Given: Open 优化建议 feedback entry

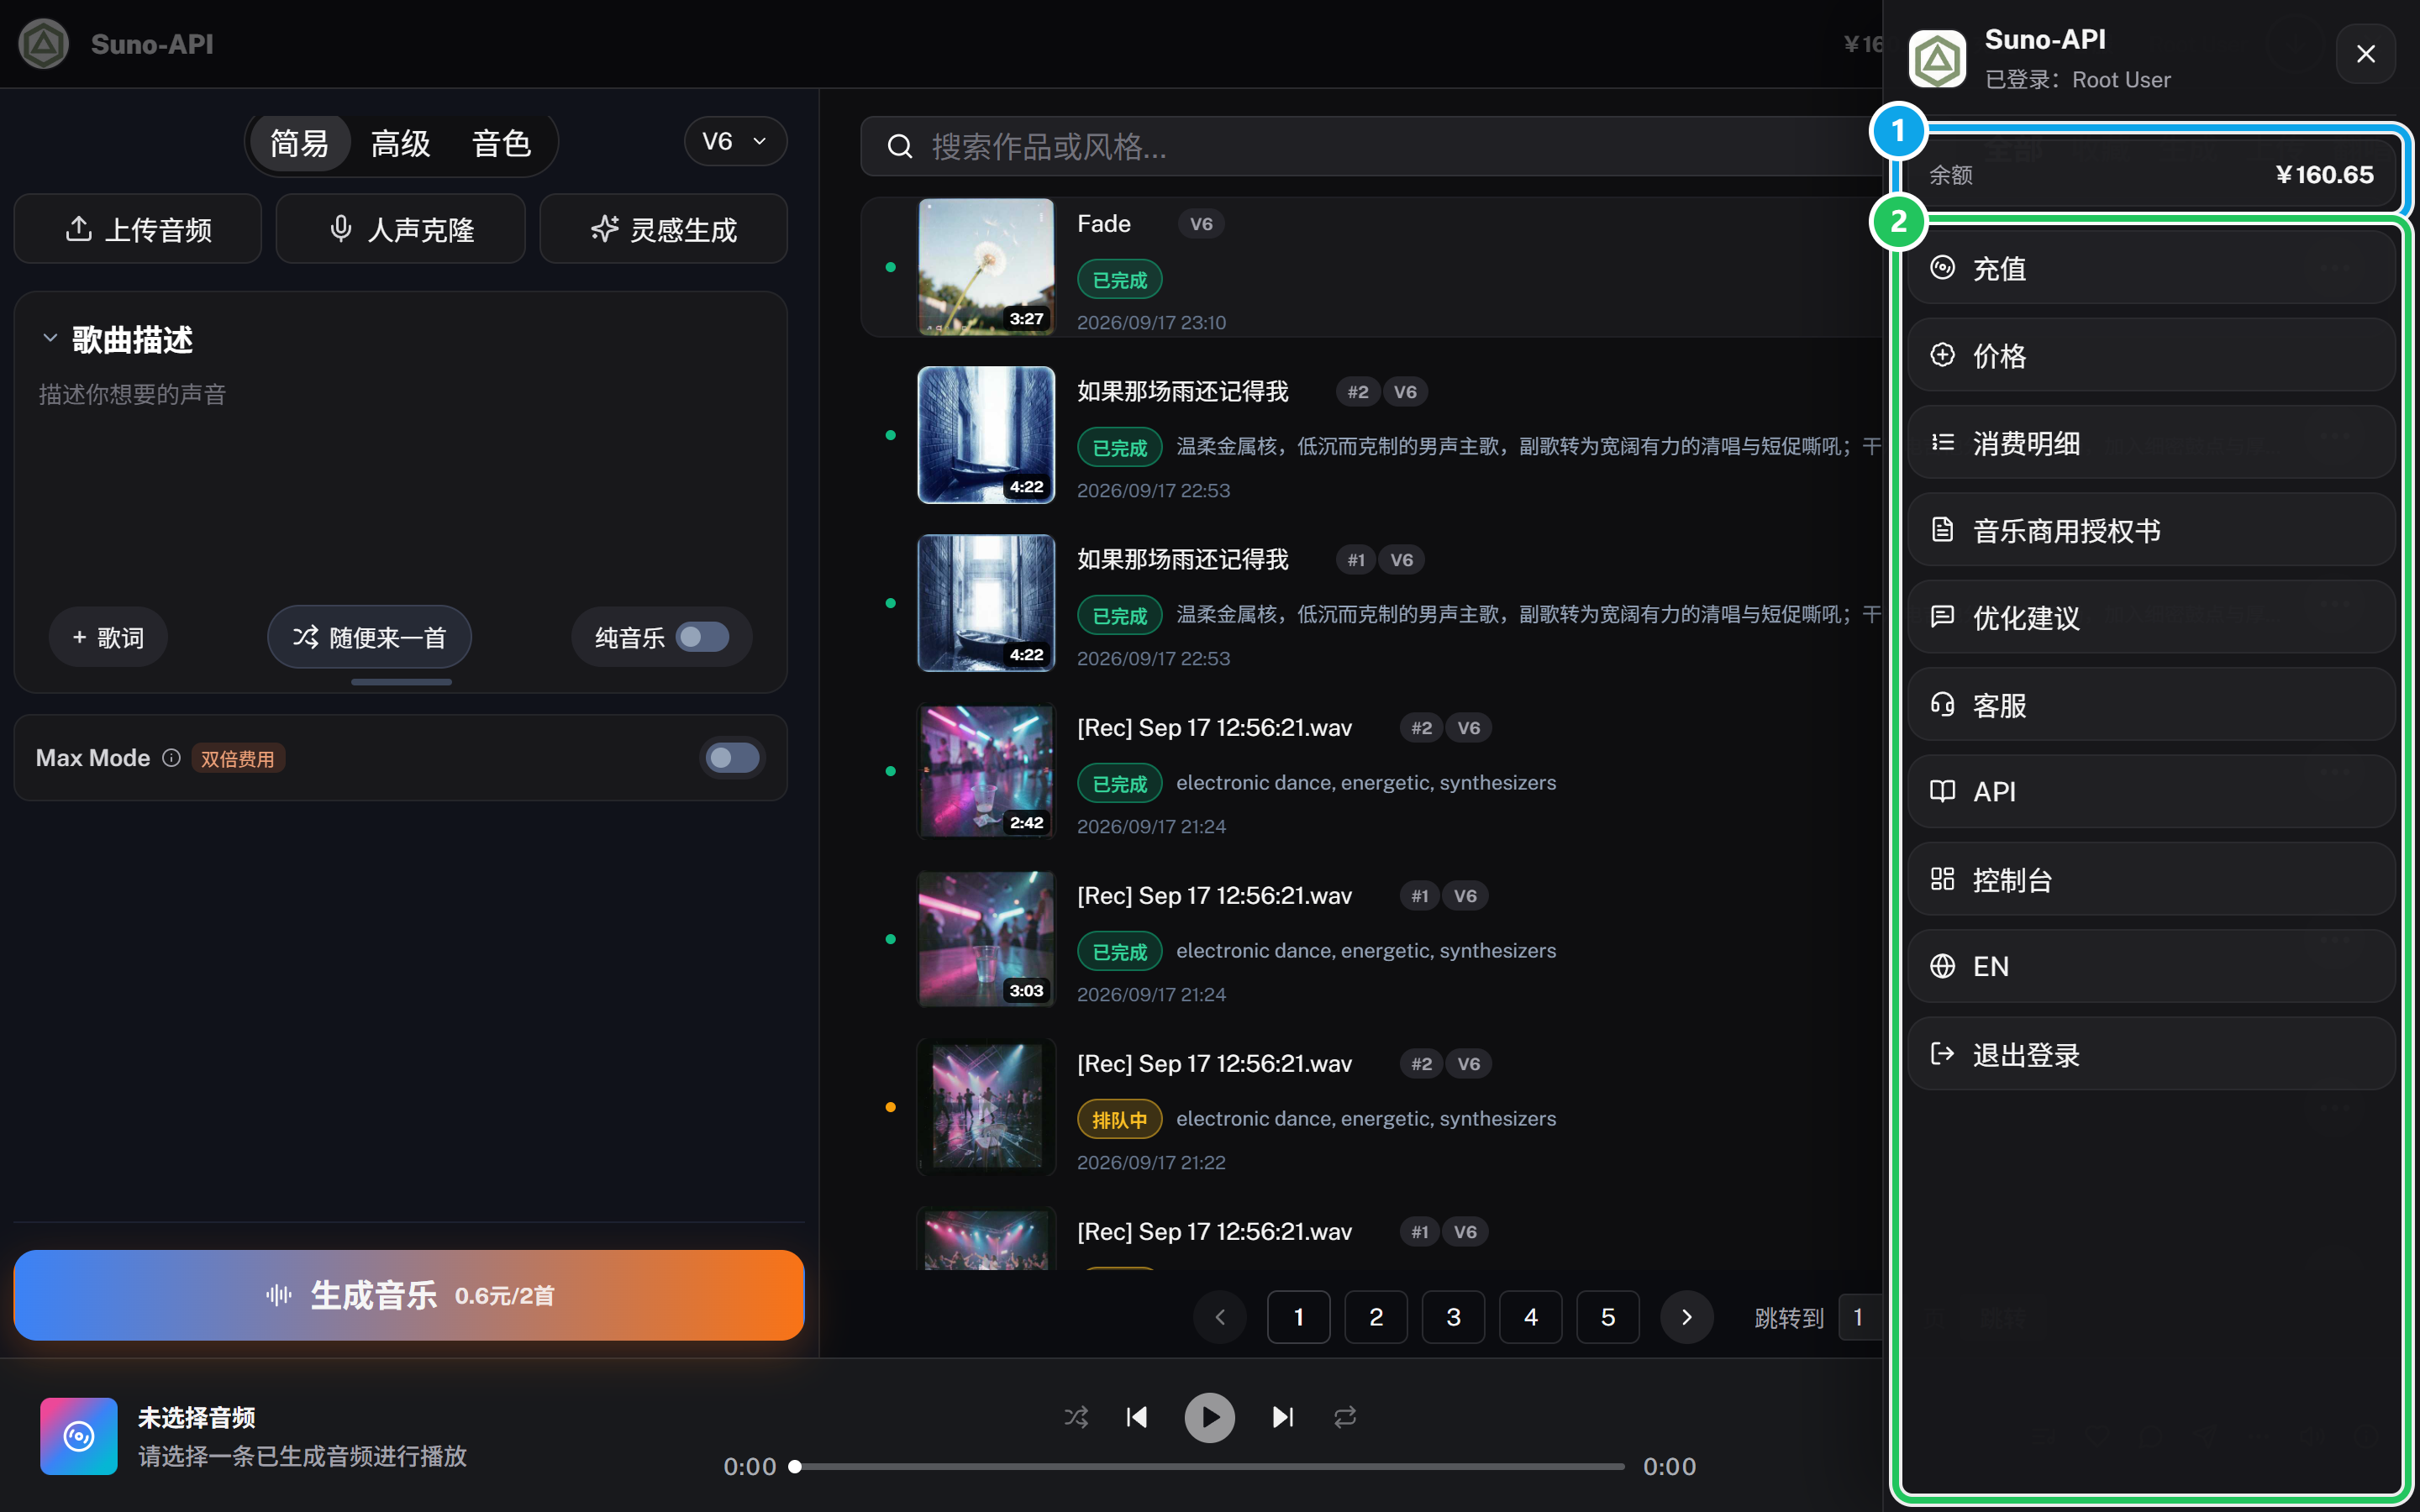Looking at the screenshot, I should coord(2150,617).
